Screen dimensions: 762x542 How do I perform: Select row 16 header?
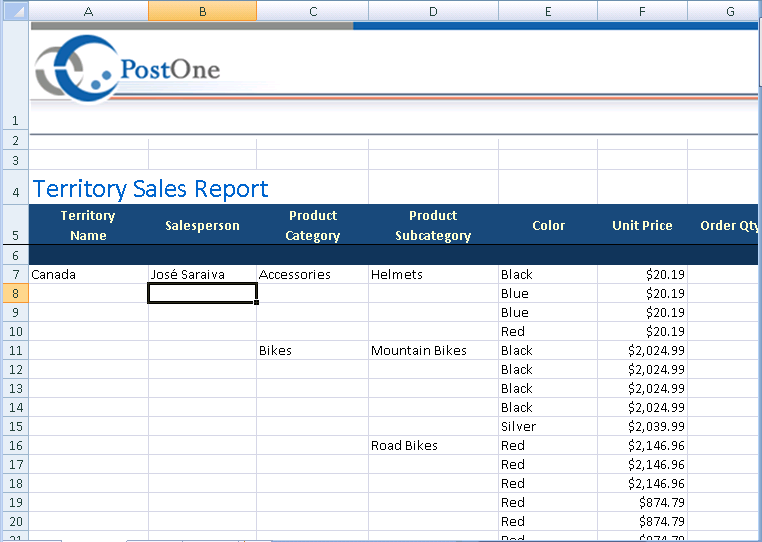pyautogui.click(x=16, y=445)
